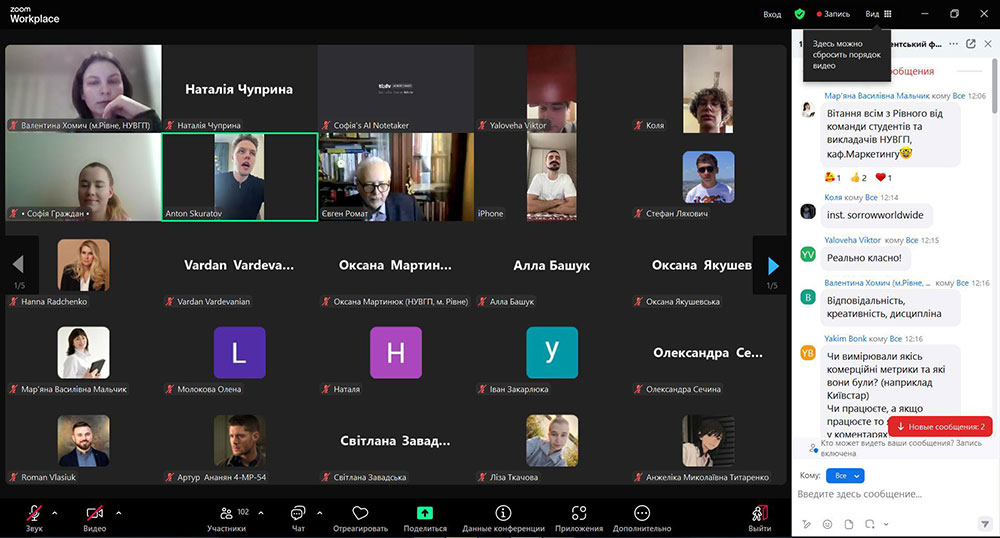Click the screenshot capture icon in chat

coord(870,524)
